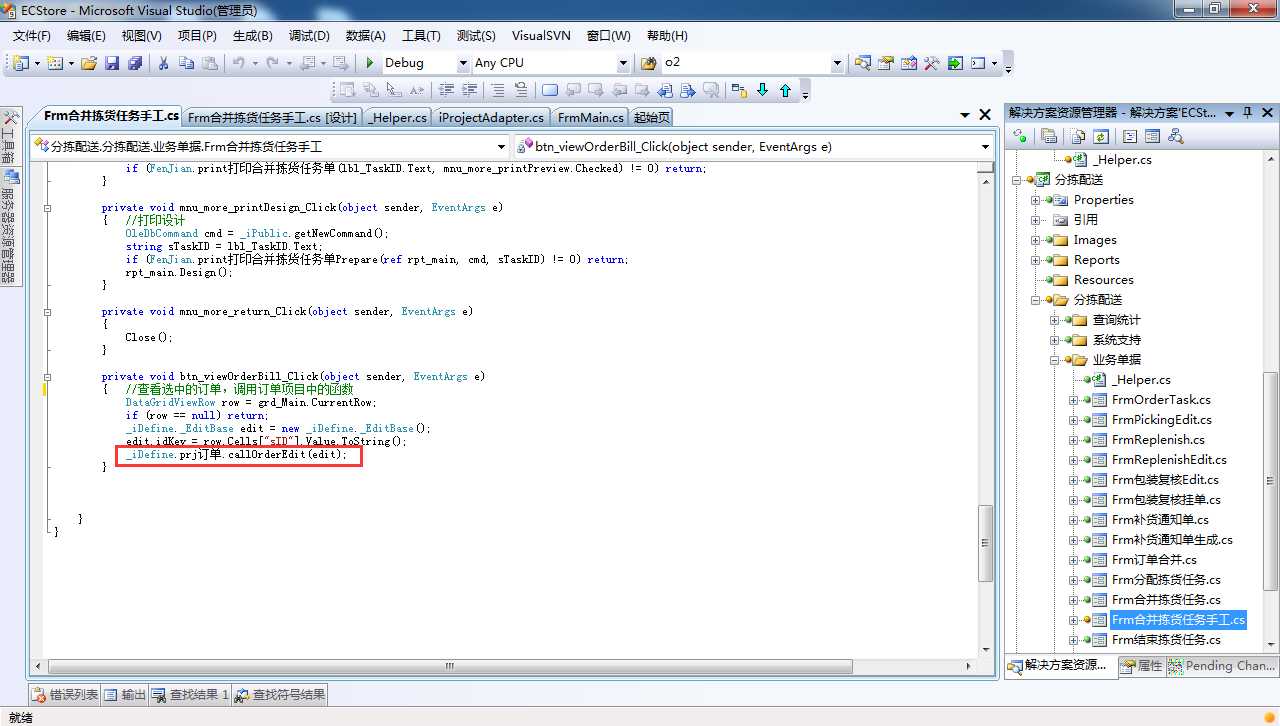Open Solution Explorer window position dropdown

tap(1230, 113)
